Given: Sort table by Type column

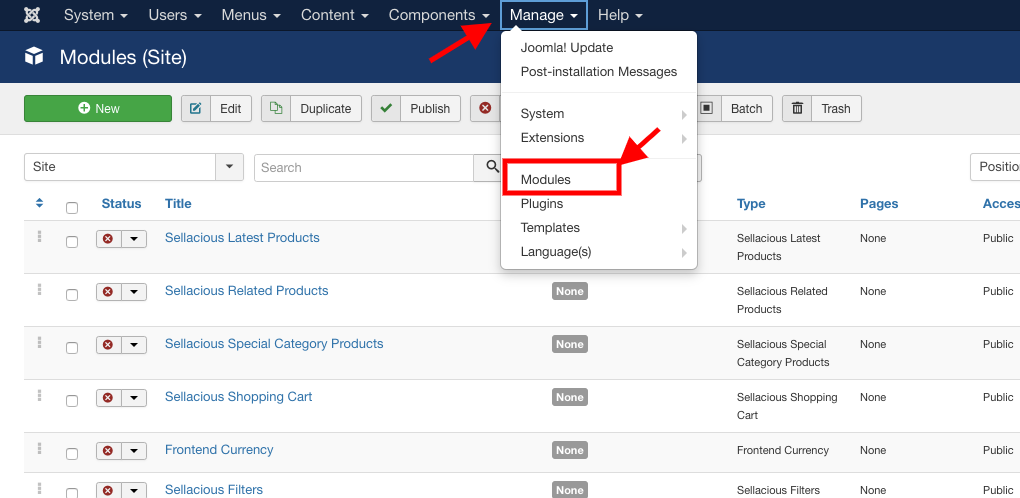Looking at the screenshot, I should 751,203.
